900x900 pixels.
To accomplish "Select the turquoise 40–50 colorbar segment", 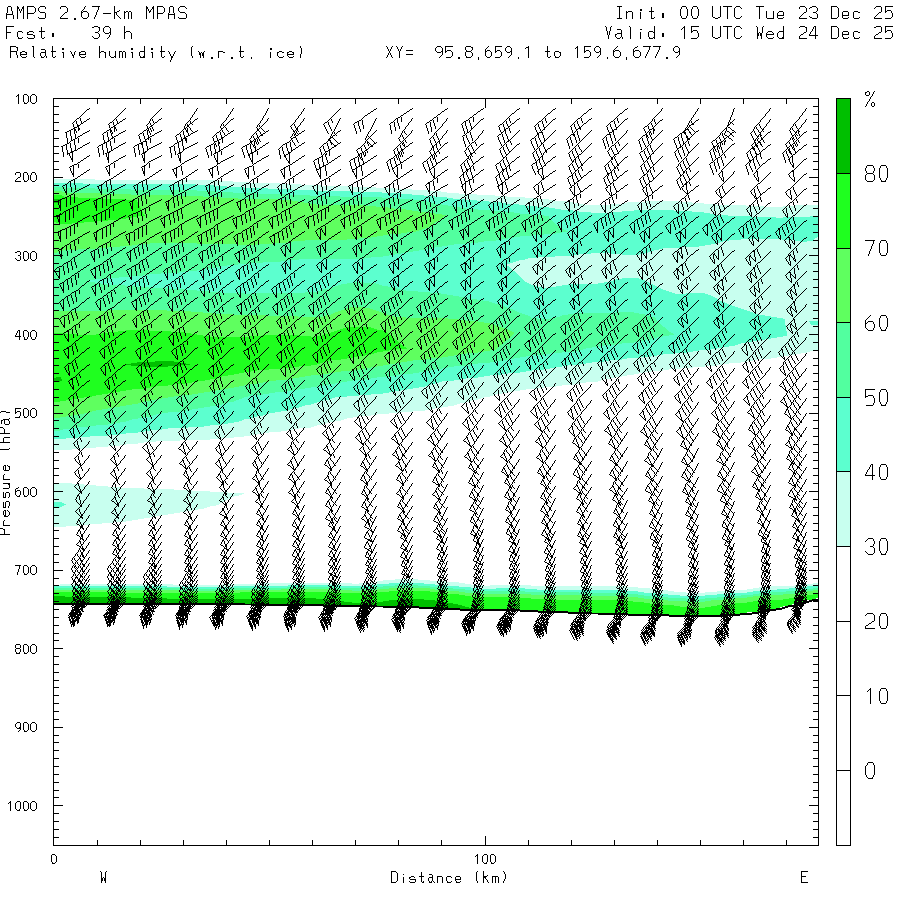I will coord(843,435).
